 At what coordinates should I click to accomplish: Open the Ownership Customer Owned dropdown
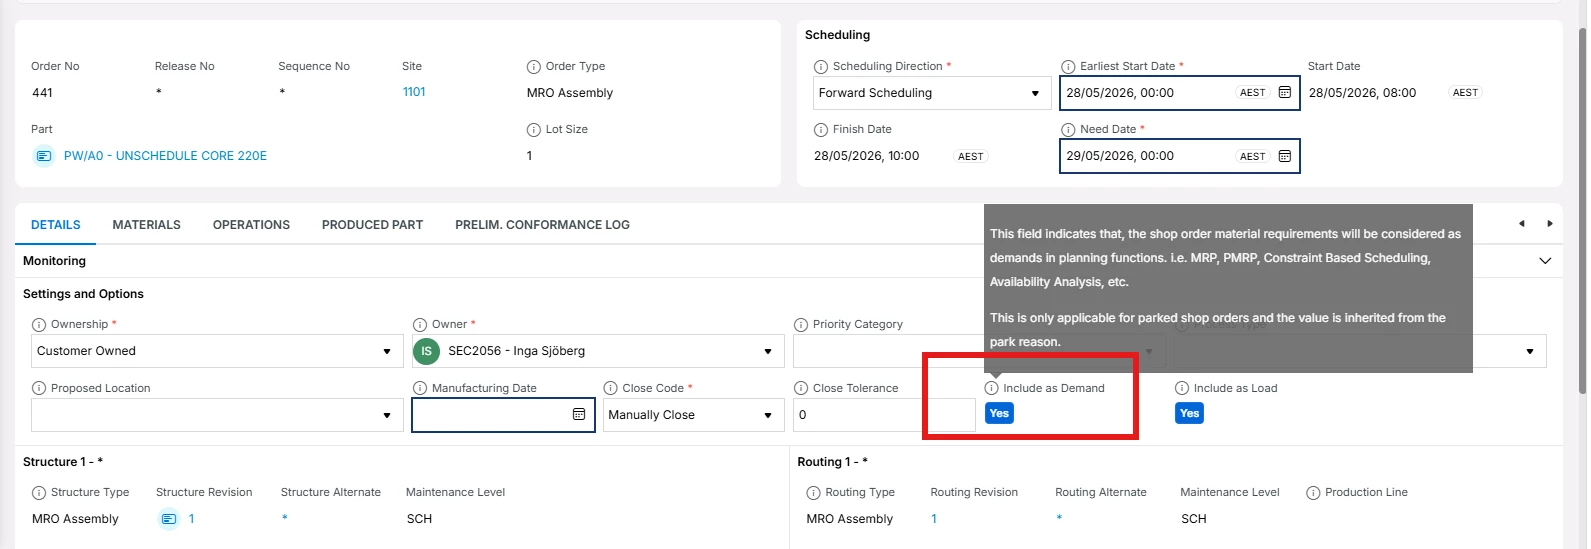[x=217, y=351]
